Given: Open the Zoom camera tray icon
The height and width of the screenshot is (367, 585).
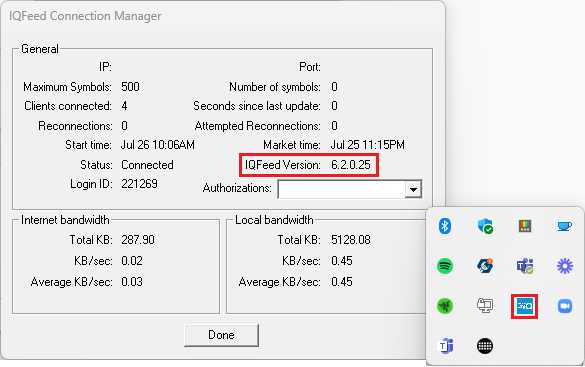Looking at the screenshot, I should coord(564,306).
